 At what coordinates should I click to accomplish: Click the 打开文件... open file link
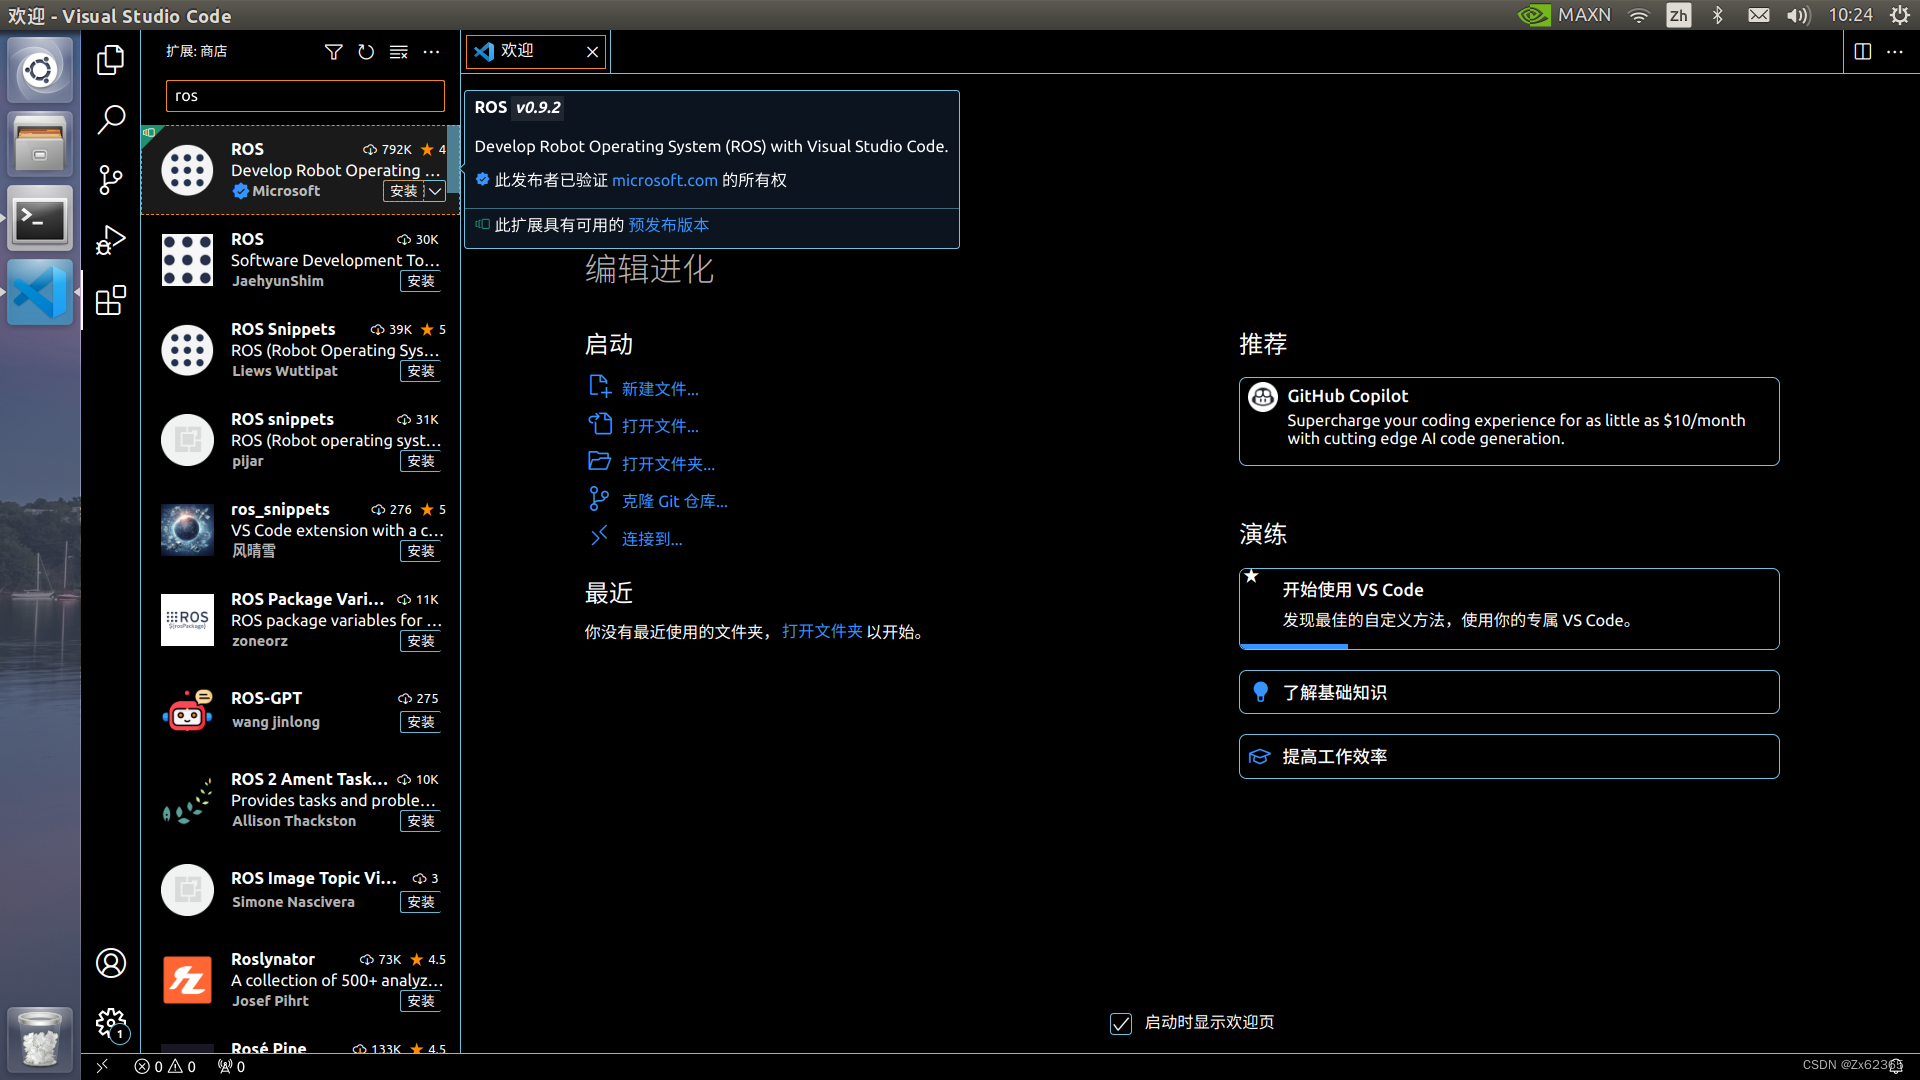pyautogui.click(x=660, y=426)
